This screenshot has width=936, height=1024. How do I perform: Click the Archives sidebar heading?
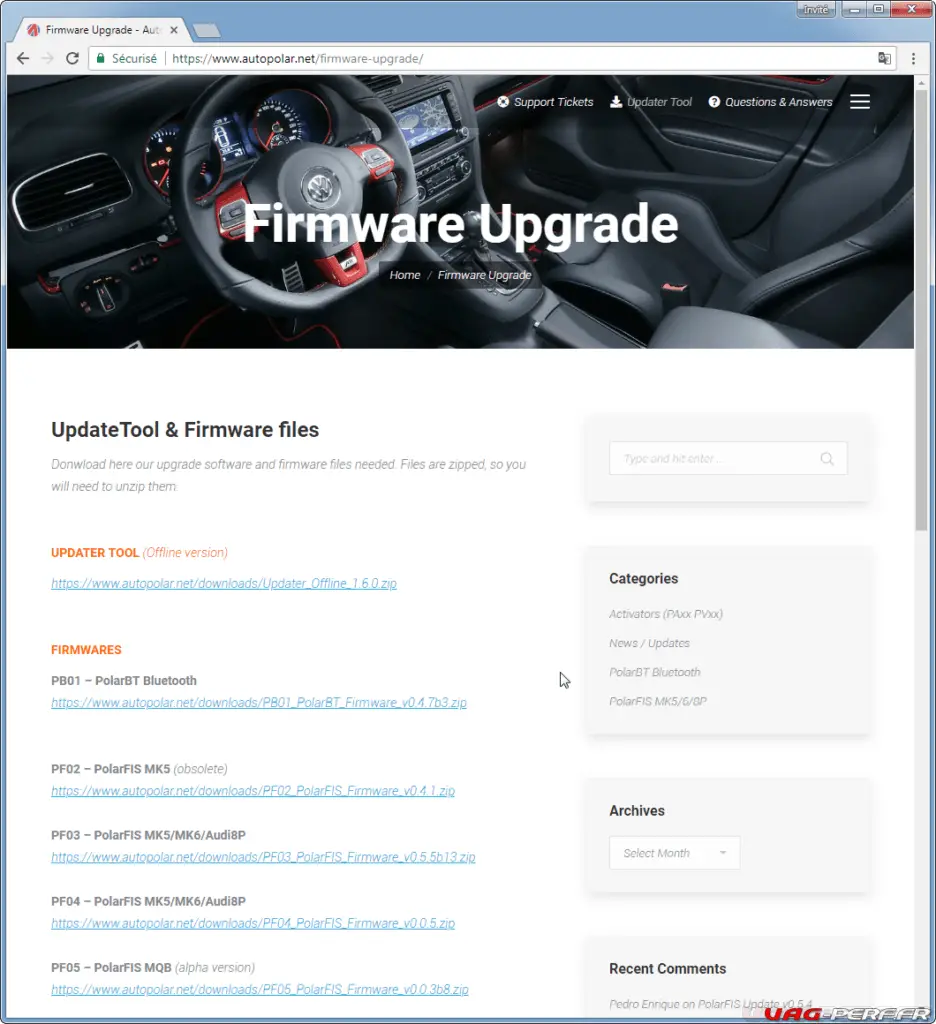pyautogui.click(x=637, y=810)
